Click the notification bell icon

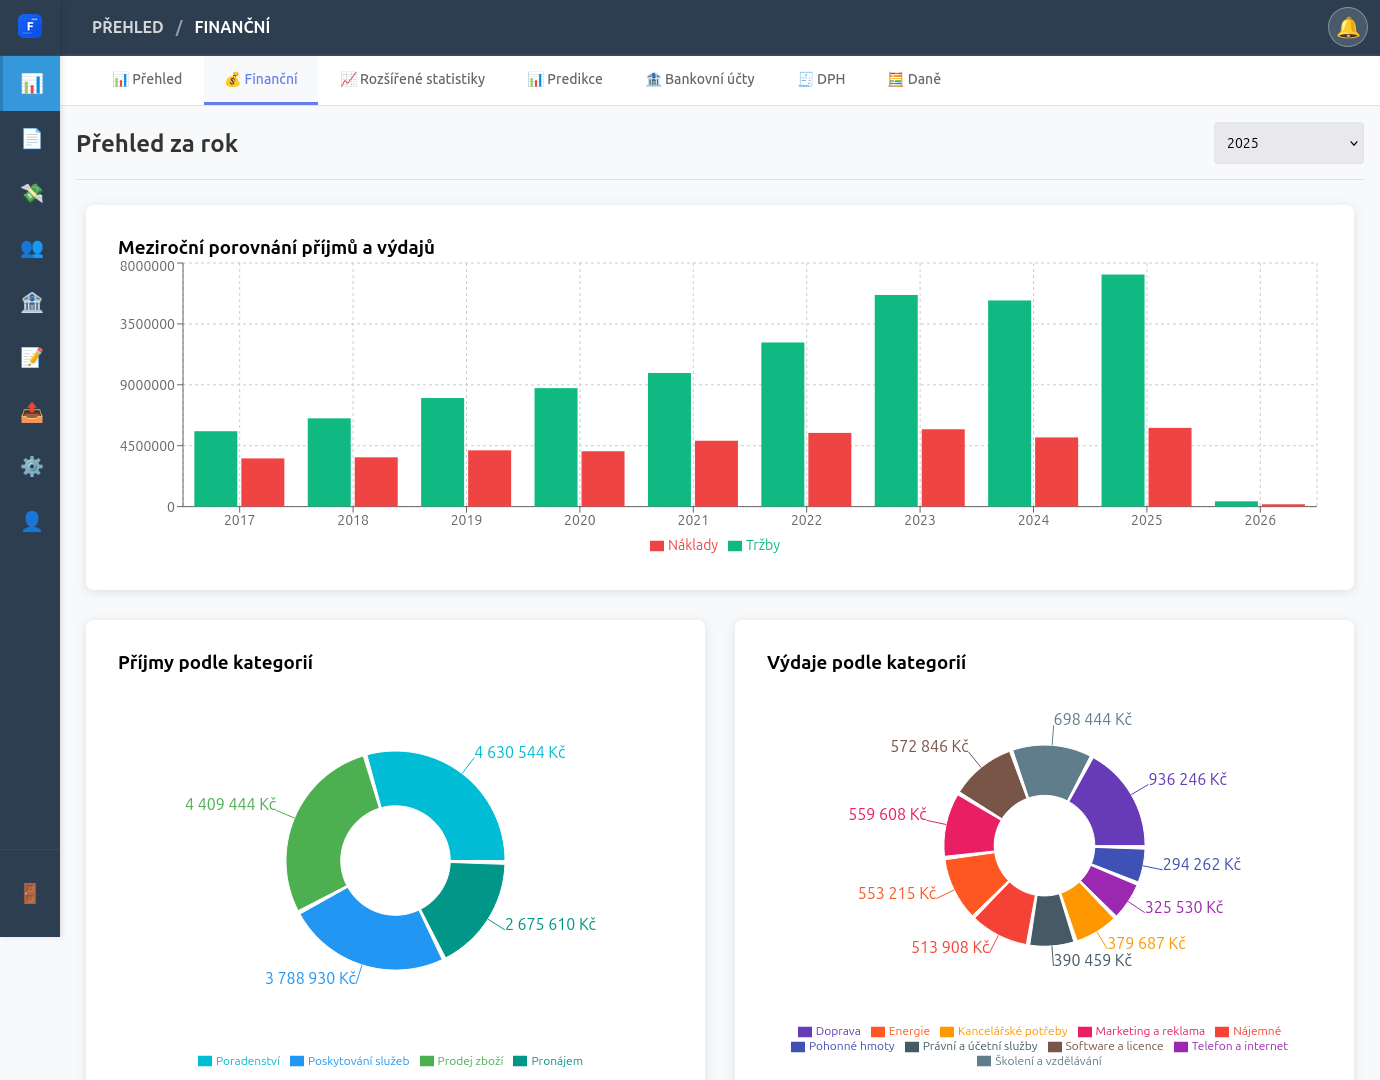(x=1347, y=27)
